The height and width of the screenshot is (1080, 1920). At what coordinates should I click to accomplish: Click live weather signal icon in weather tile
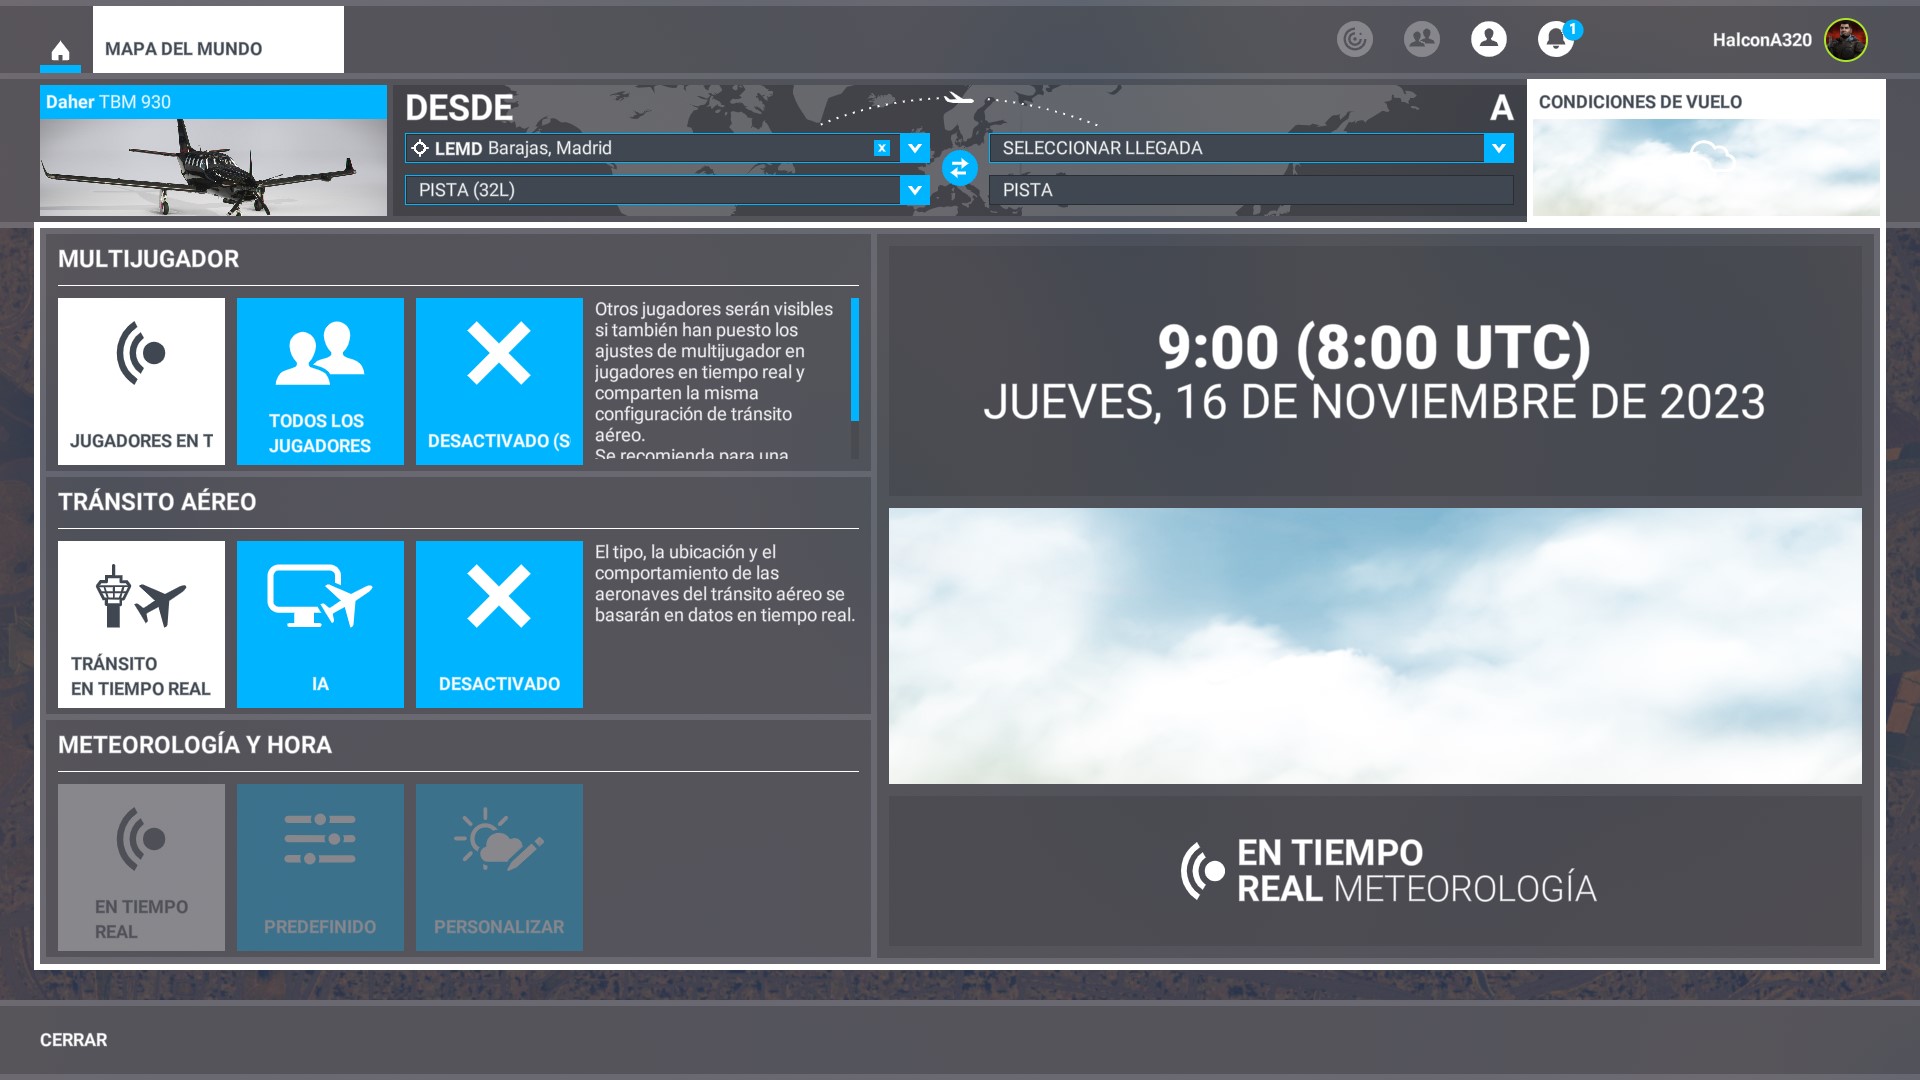[141, 839]
